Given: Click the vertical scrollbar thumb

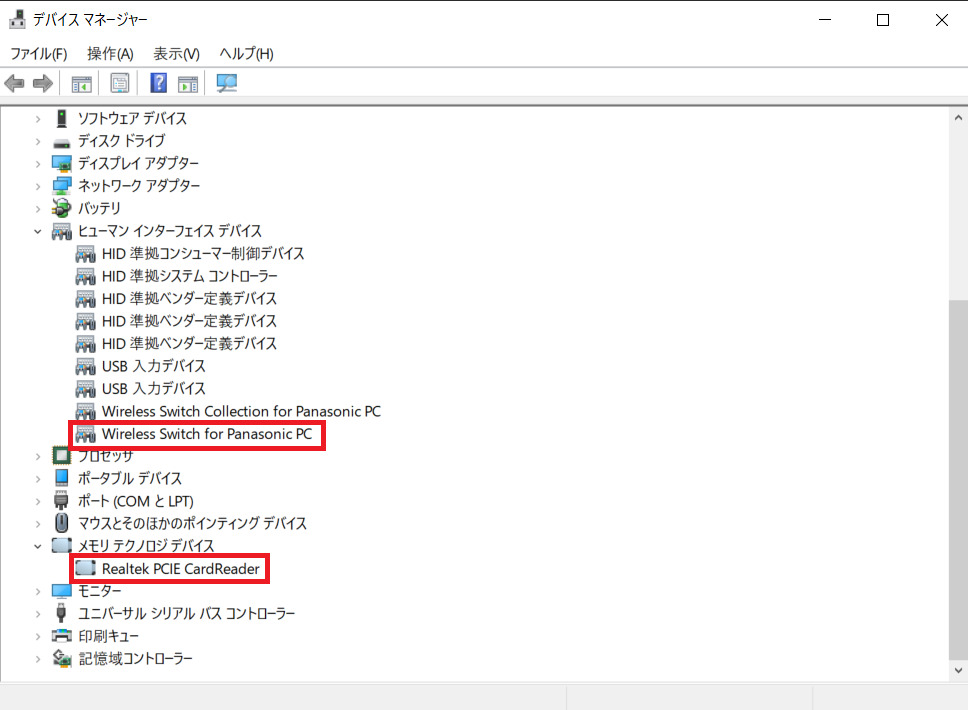Looking at the screenshot, I should click(x=958, y=479).
